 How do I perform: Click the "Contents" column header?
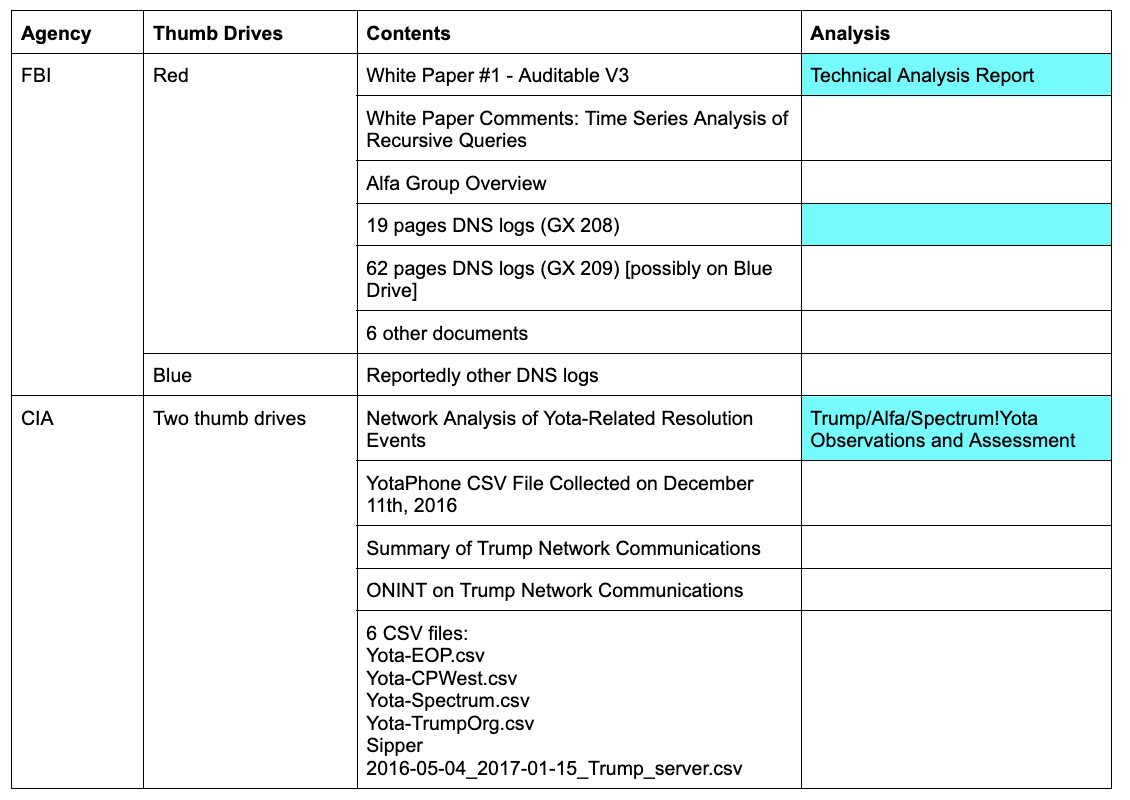579,32
